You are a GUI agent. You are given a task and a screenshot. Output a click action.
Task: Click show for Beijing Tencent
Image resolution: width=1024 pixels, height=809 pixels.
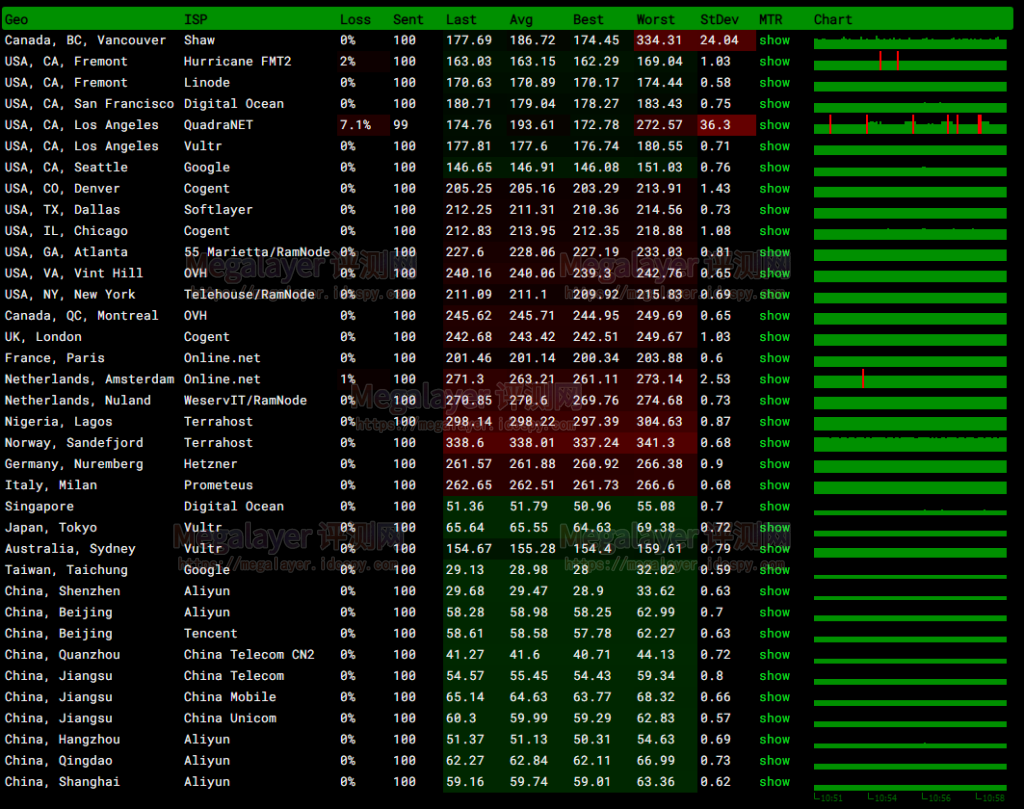pos(775,633)
